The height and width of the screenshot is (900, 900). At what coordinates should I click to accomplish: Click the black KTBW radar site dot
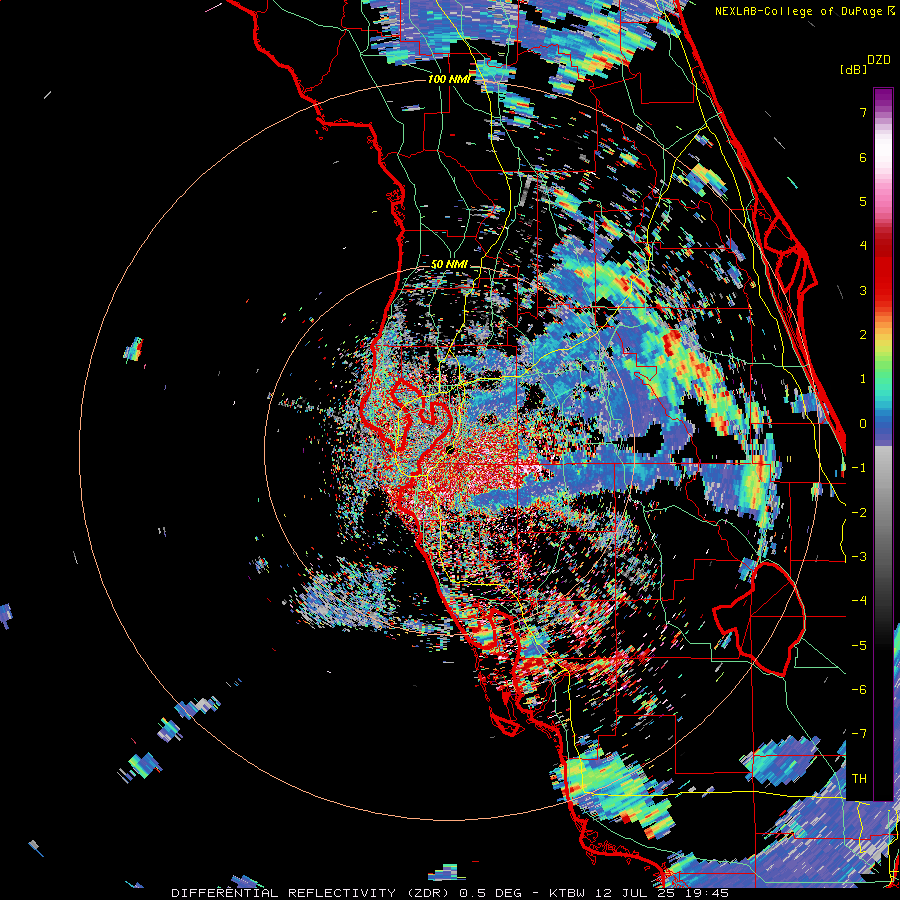[449, 449]
